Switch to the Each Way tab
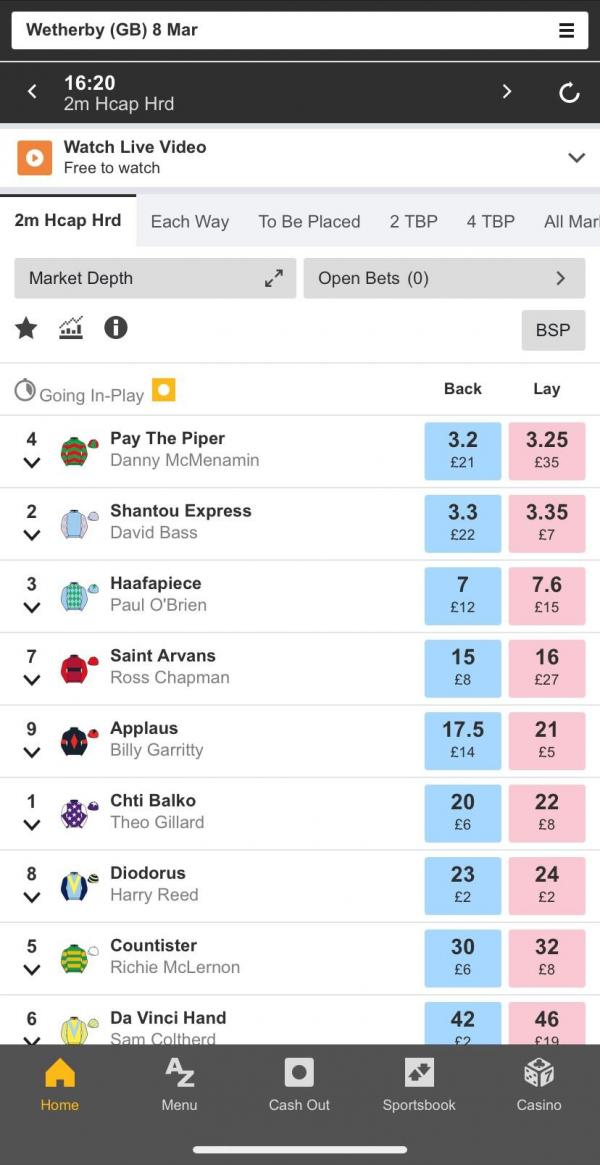The width and height of the screenshot is (600, 1165). tap(190, 221)
